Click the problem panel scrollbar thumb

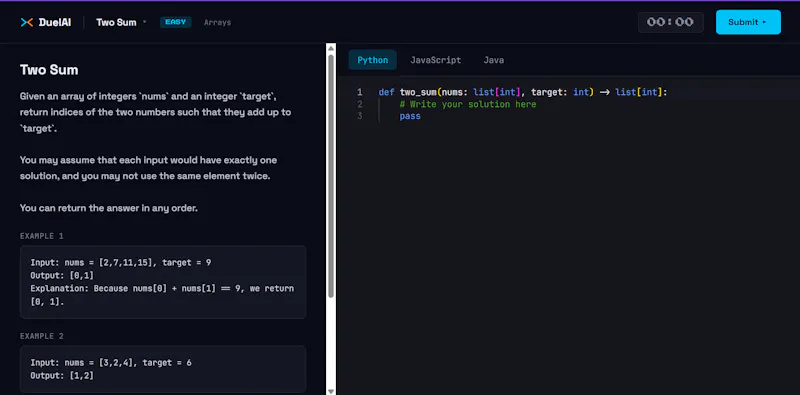331,176
